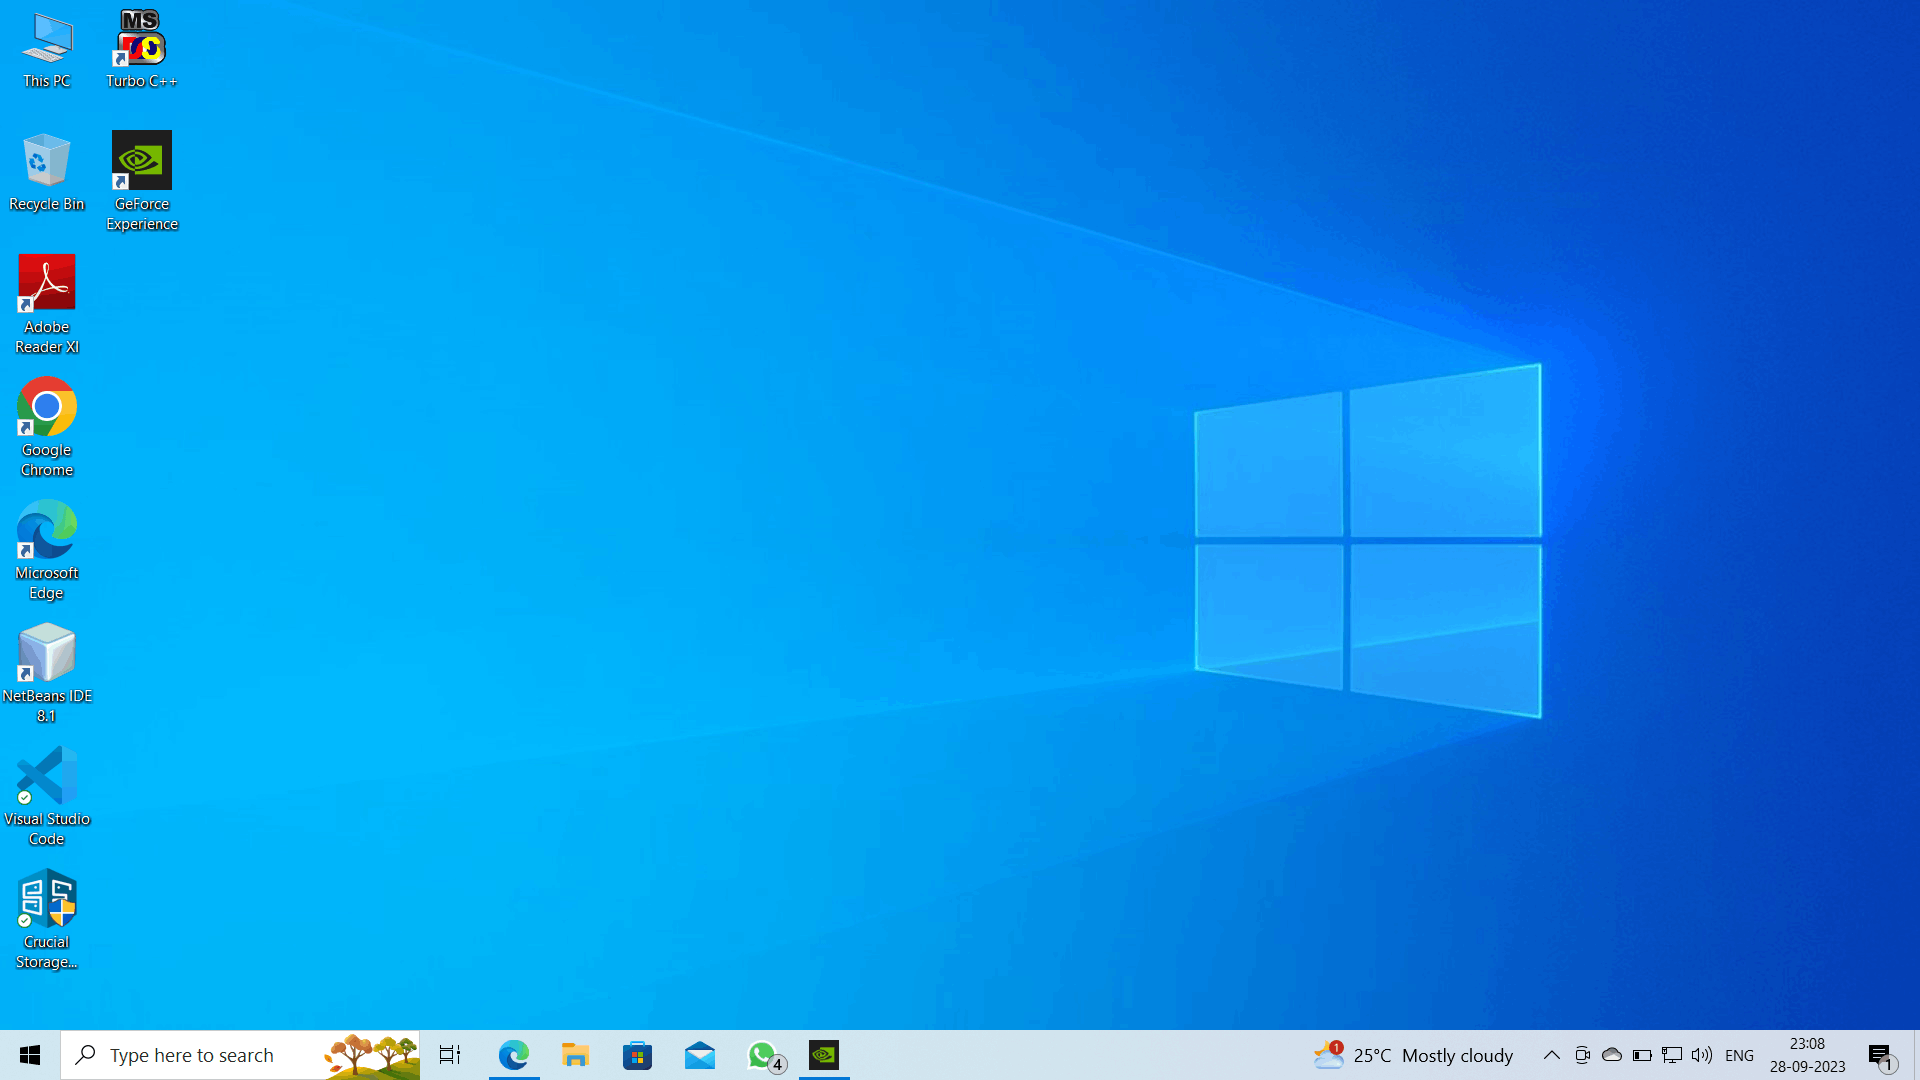Viewport: 1920px width, 1080px height.
Task: Open the clock and date calendar flyout
Action: pos(1807,1055)
